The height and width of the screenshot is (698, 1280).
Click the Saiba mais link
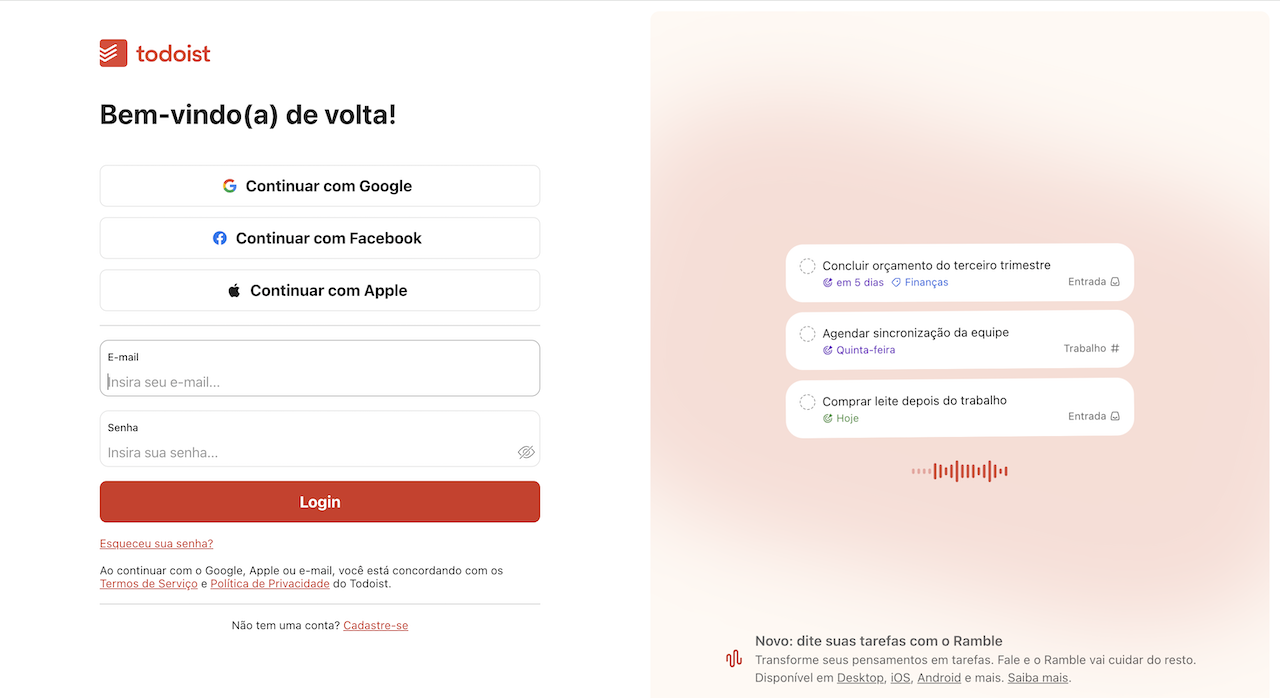[x=1037, y=677]
